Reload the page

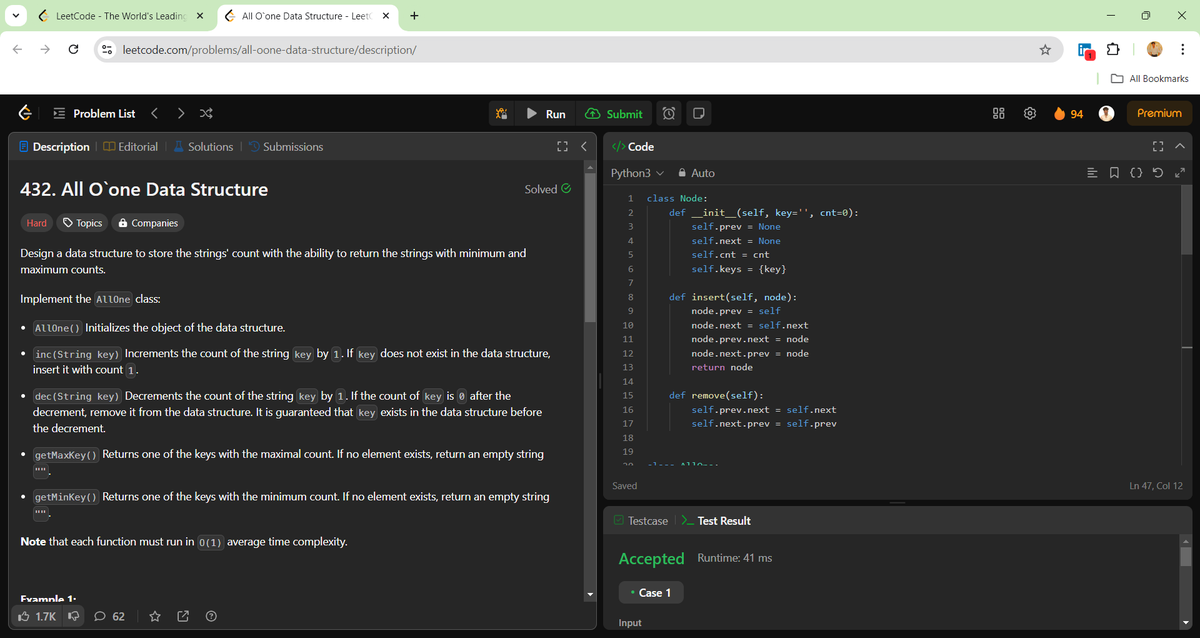(75, 49)
